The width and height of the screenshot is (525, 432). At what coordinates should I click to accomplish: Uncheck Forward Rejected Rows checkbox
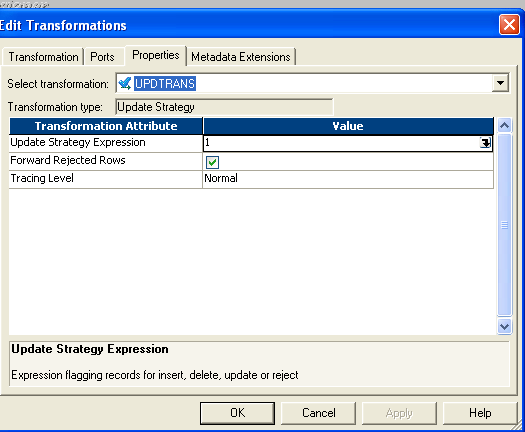(212, 162)
